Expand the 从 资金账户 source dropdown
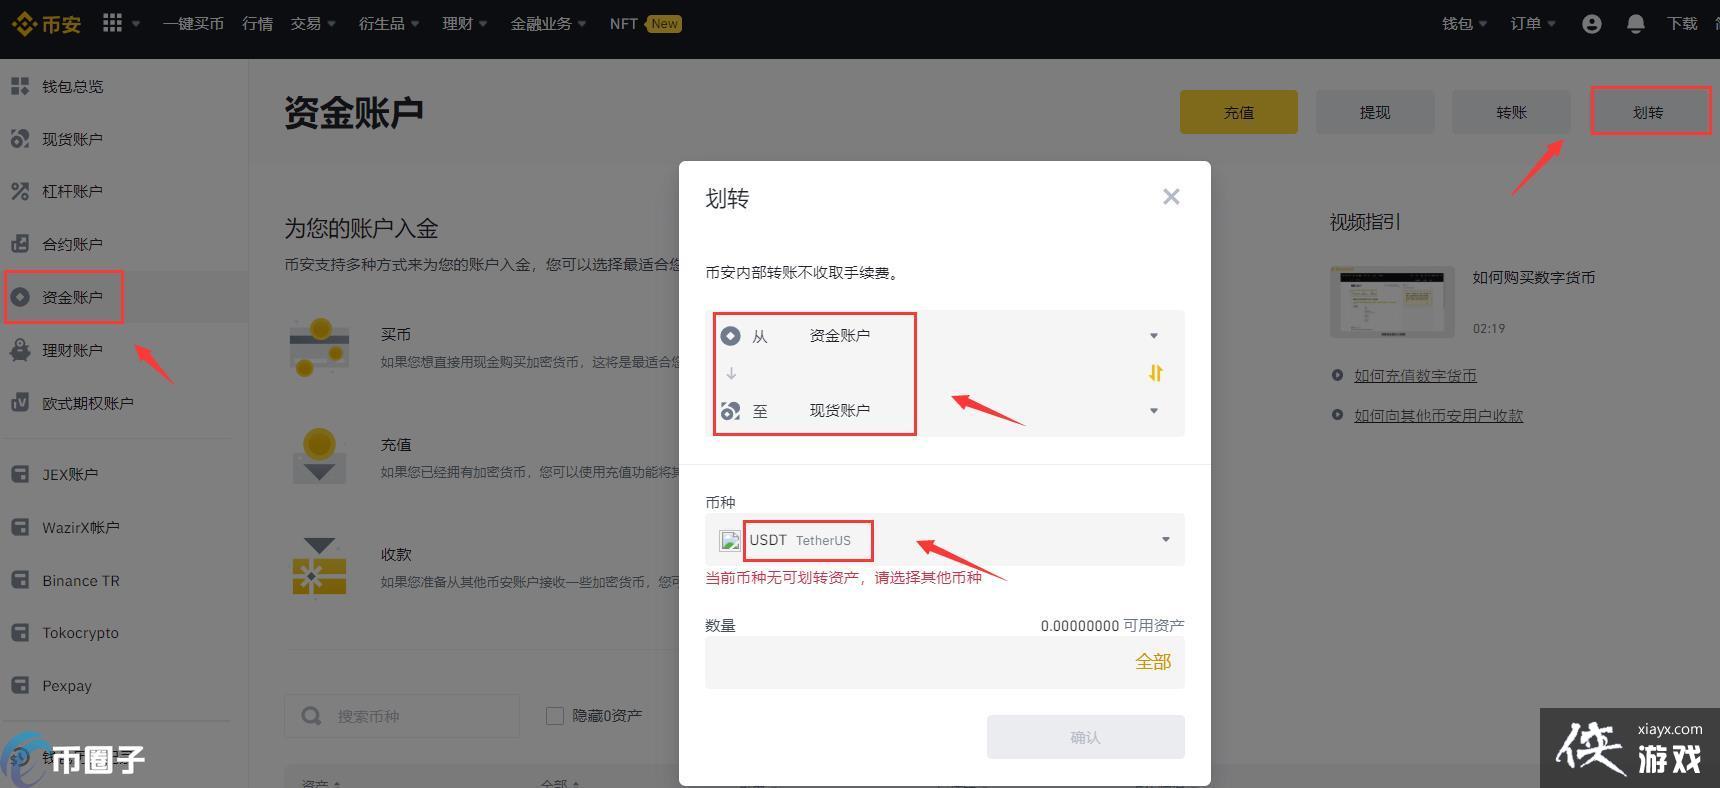Image resolution: width=1720 pixels, height=788 pixels. pos(1153,336)
